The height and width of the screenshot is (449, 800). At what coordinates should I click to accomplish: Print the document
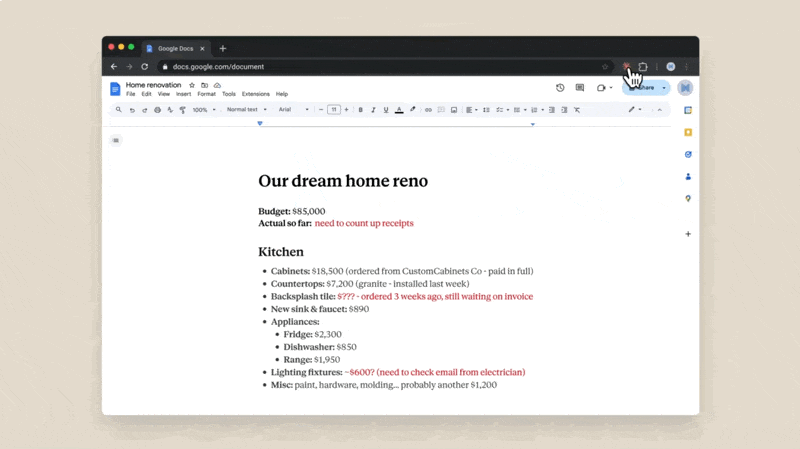[158, 110]
